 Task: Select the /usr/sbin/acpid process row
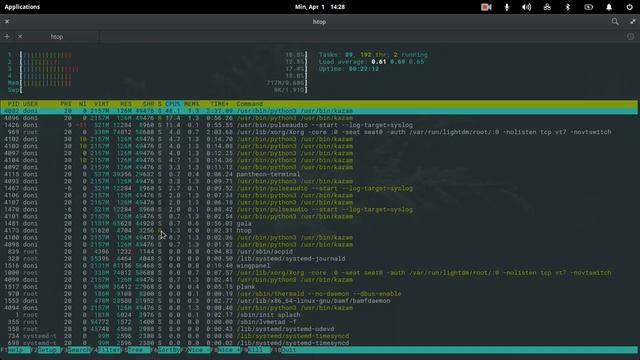click(x=319, y=252)
